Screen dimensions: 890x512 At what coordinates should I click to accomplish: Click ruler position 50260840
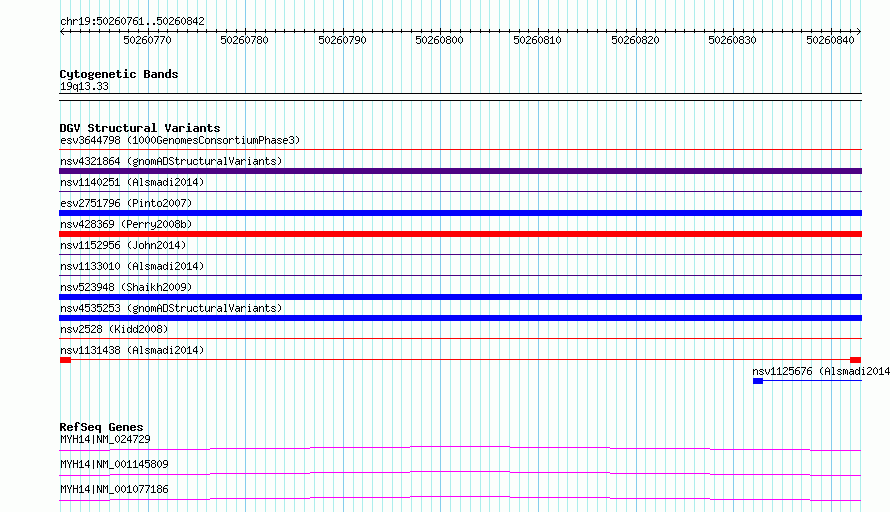[830, 40]
